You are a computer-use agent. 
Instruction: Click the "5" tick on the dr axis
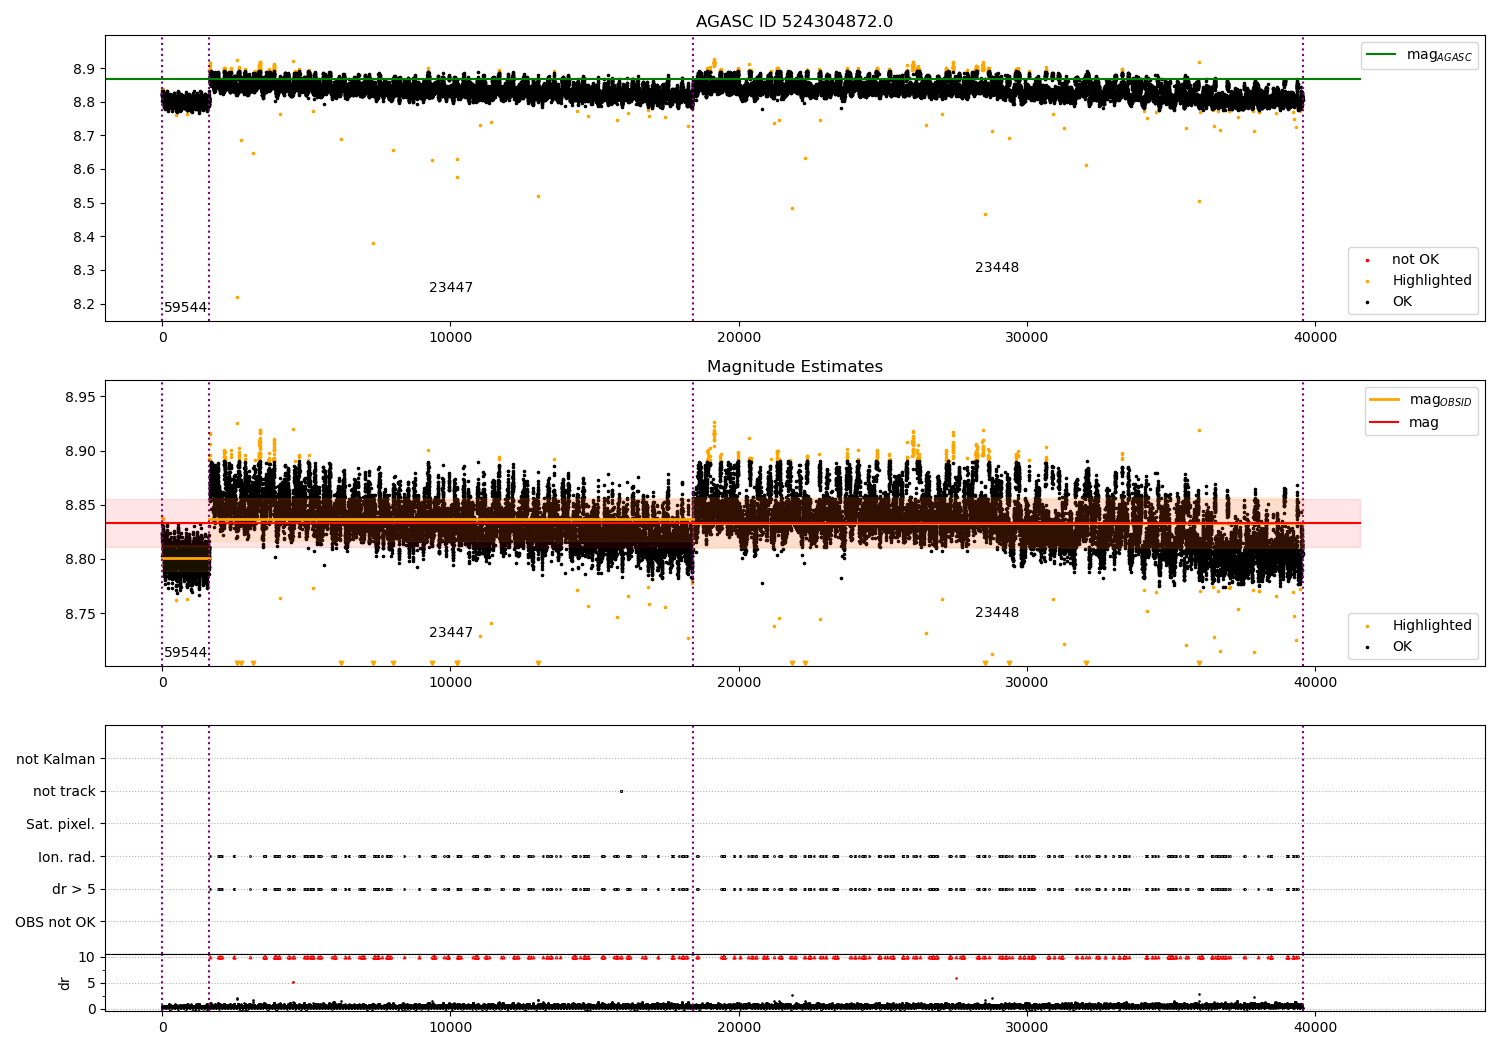[x=91, y=984]
